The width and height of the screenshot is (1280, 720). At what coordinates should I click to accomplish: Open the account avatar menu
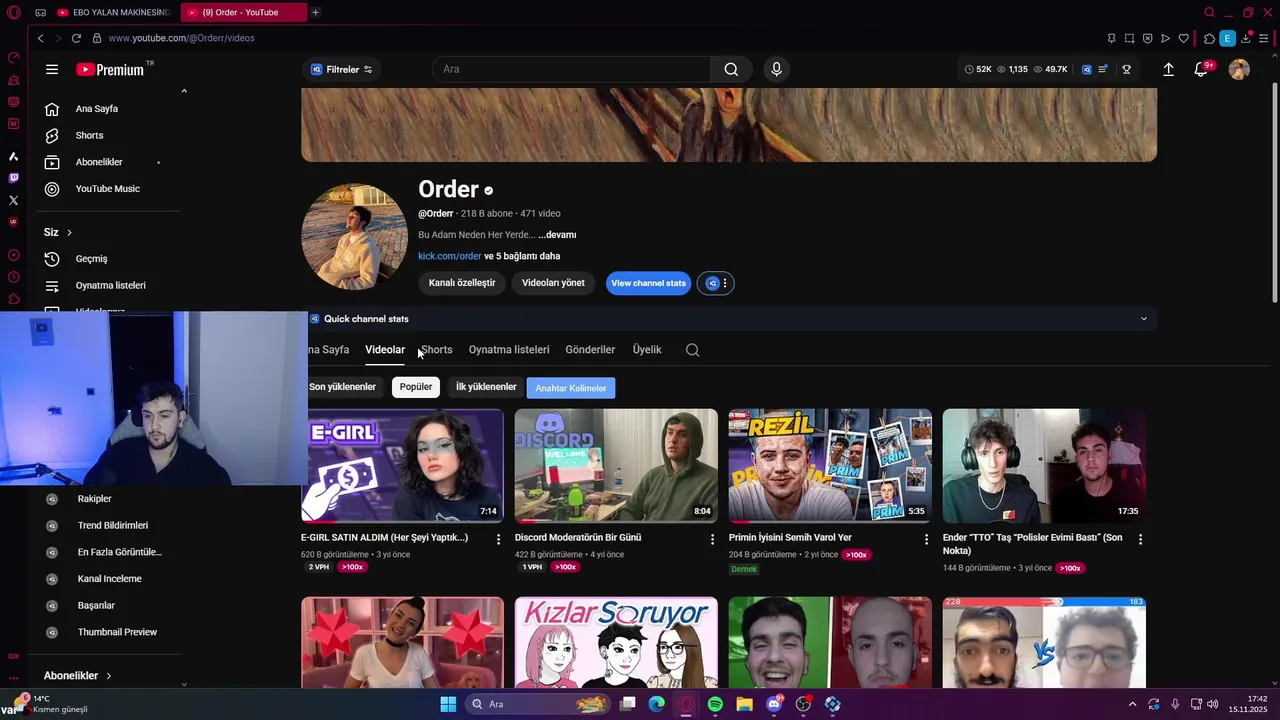pos(1239,69)
